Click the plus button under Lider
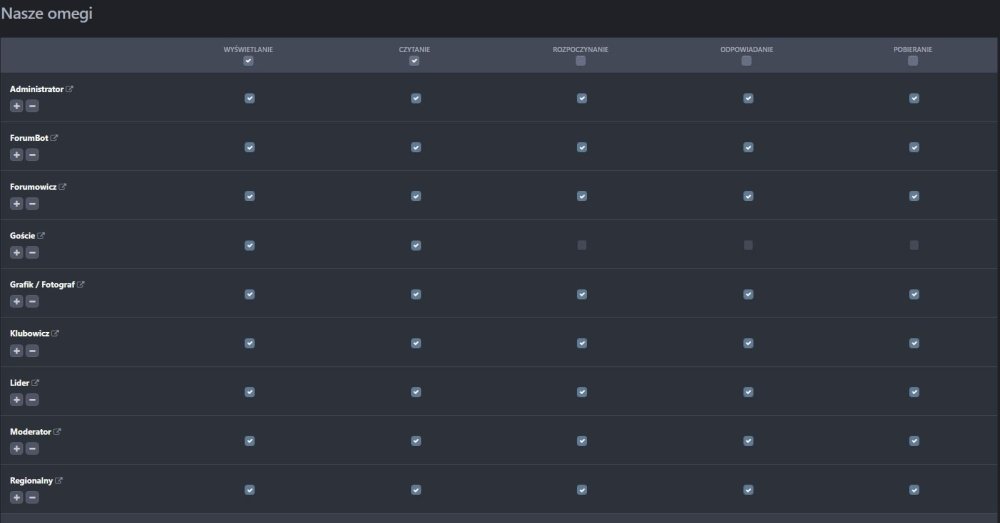 tap(16, 400)
